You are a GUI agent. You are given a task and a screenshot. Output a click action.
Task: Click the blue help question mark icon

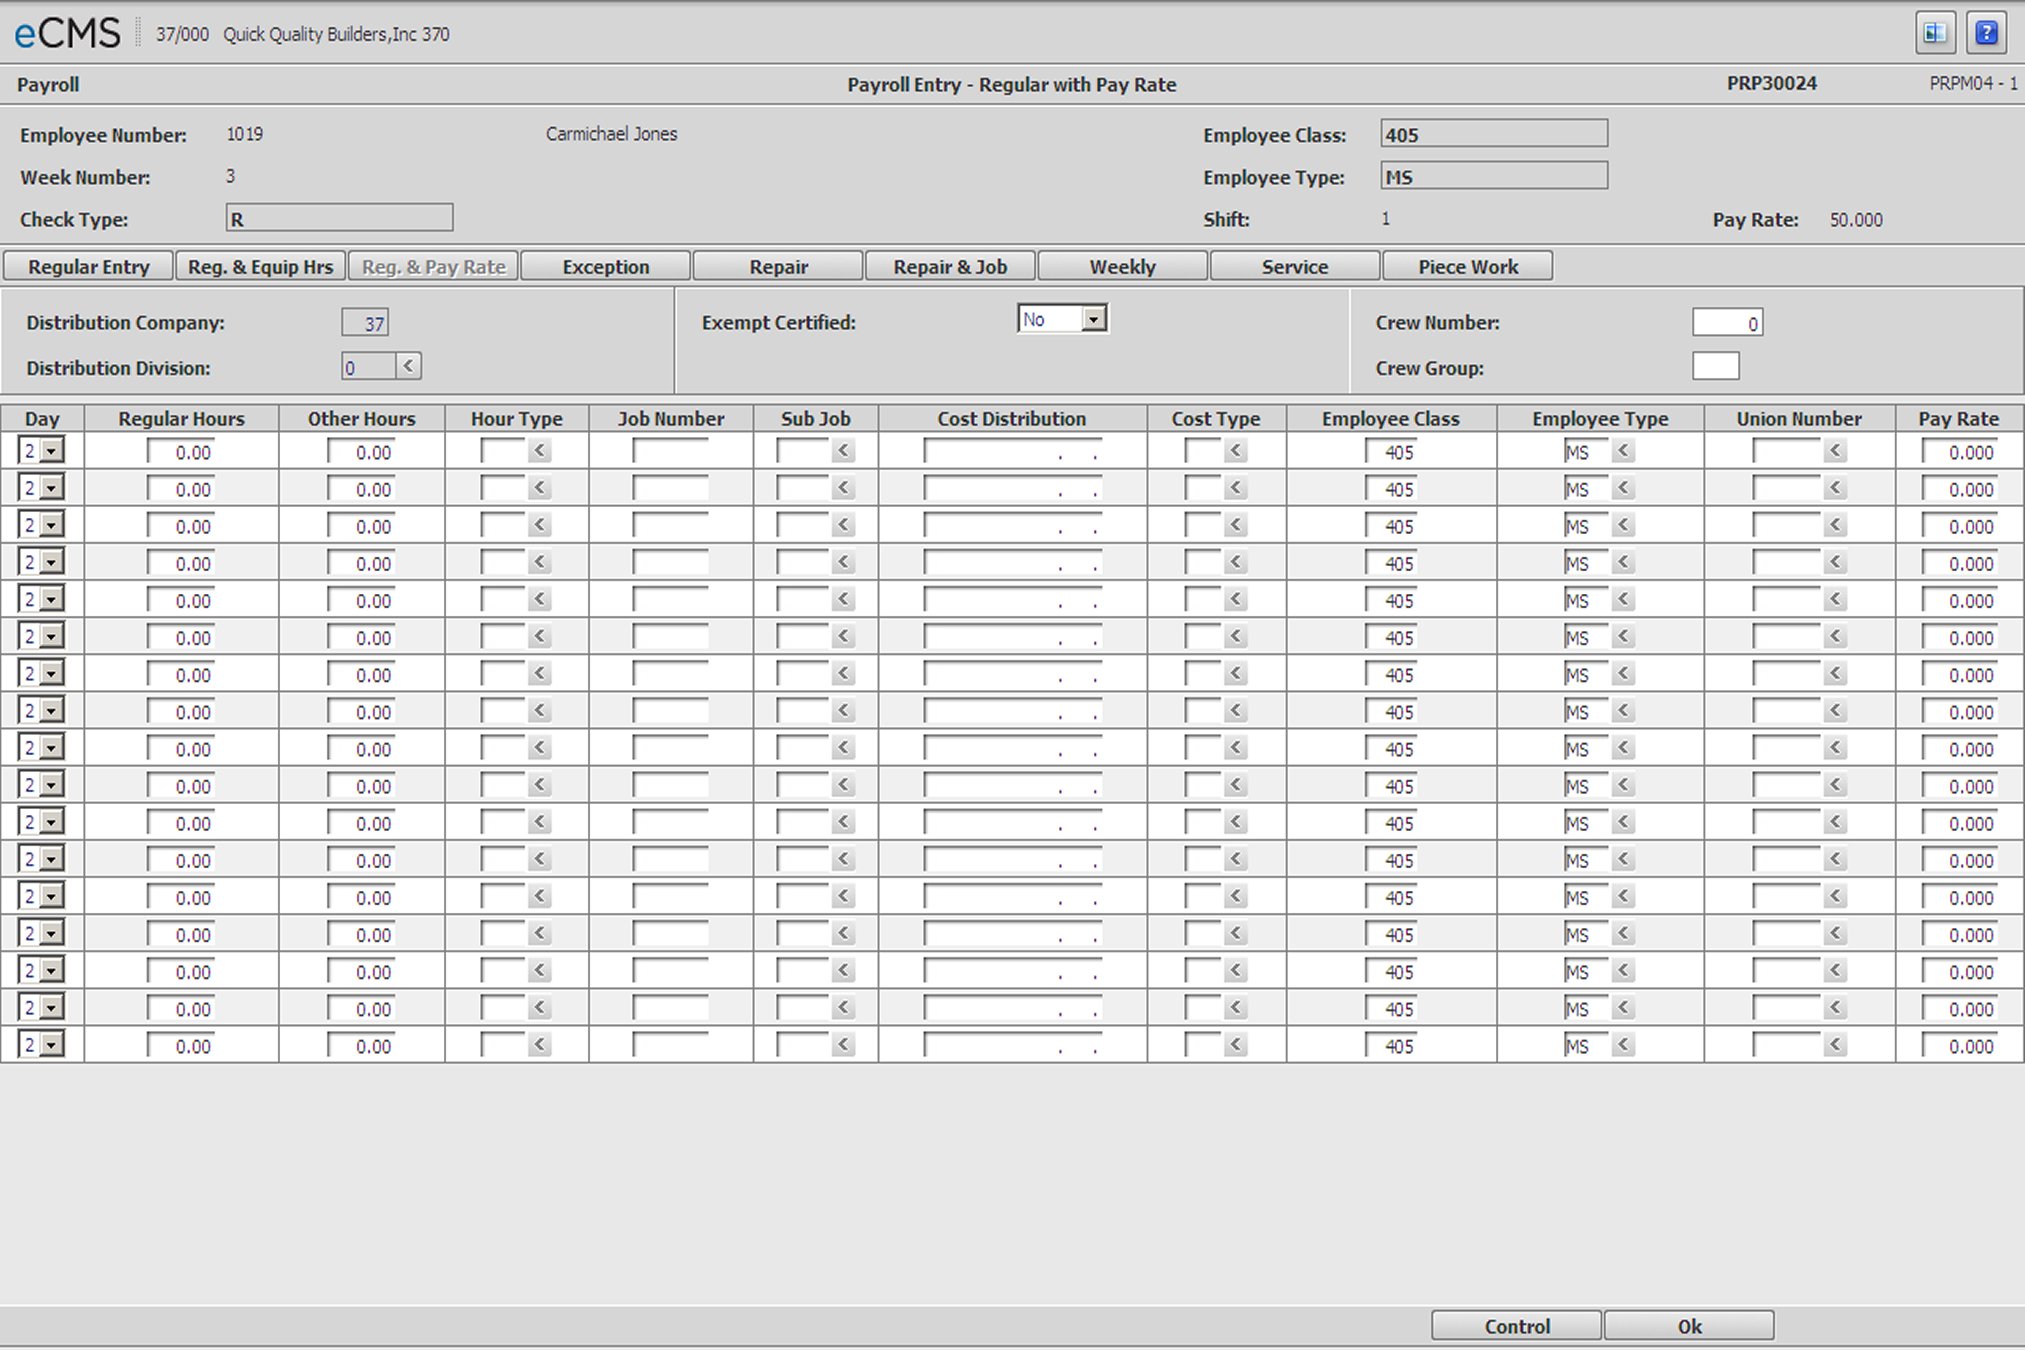tap(1986, 34)
